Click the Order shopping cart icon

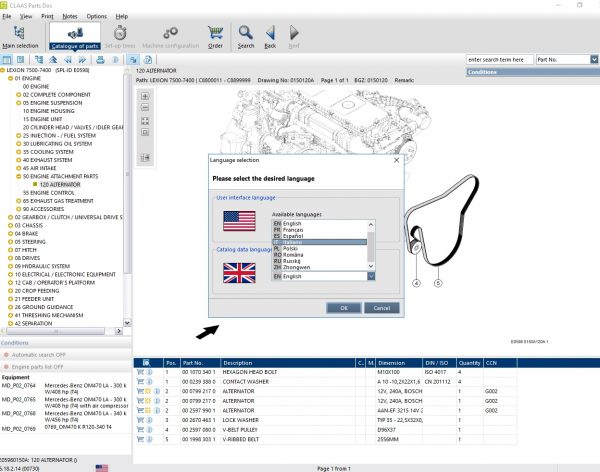(x=215, y=37)
